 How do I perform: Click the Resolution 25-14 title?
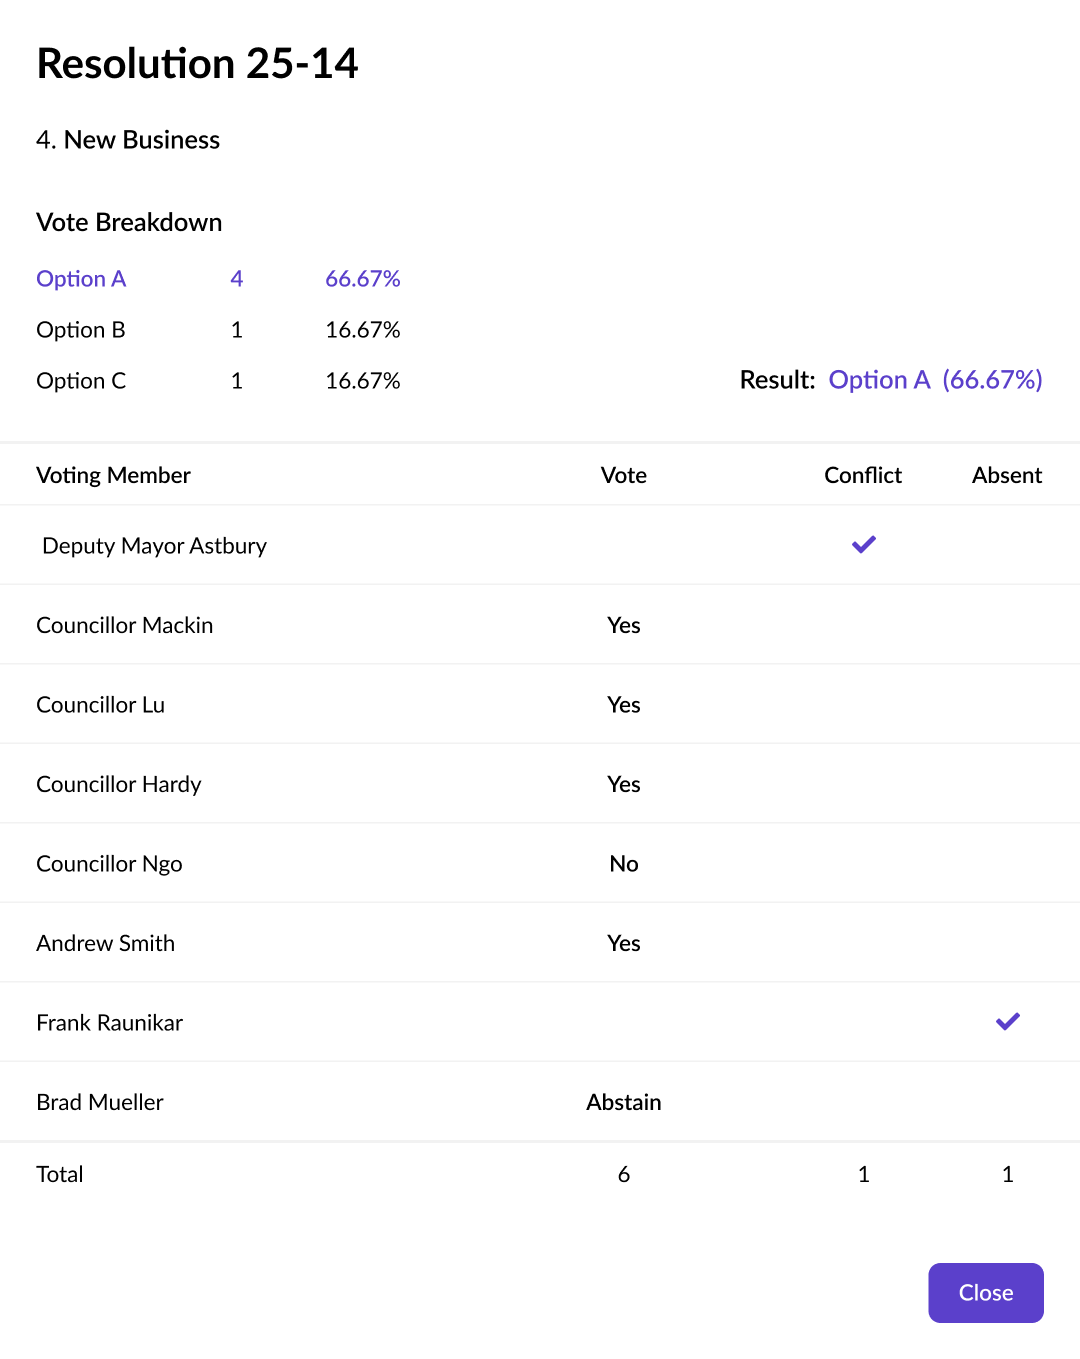click(197, 63)
